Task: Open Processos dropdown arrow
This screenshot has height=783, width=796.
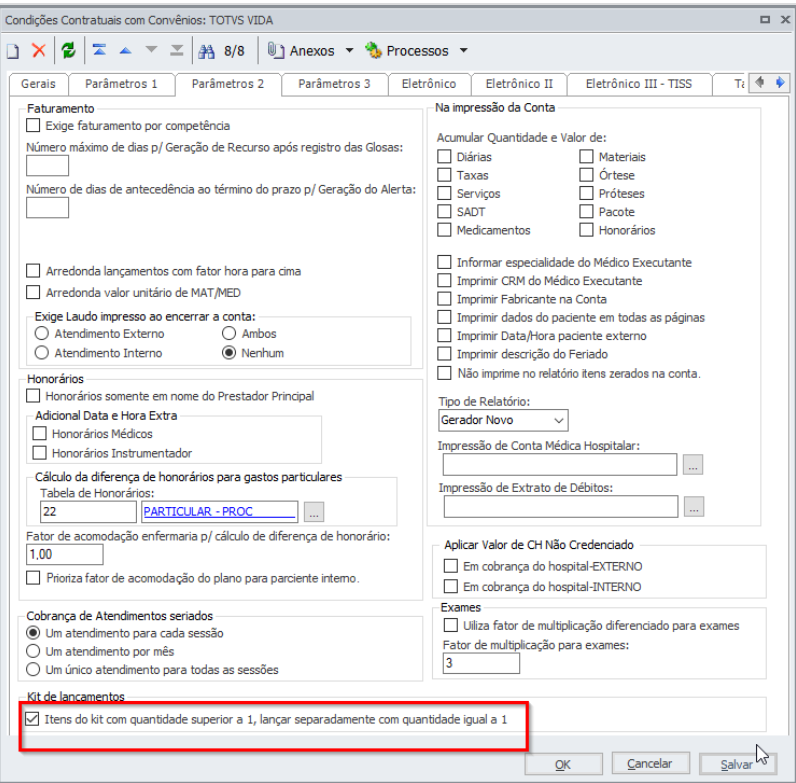Action: coord(463,50)
